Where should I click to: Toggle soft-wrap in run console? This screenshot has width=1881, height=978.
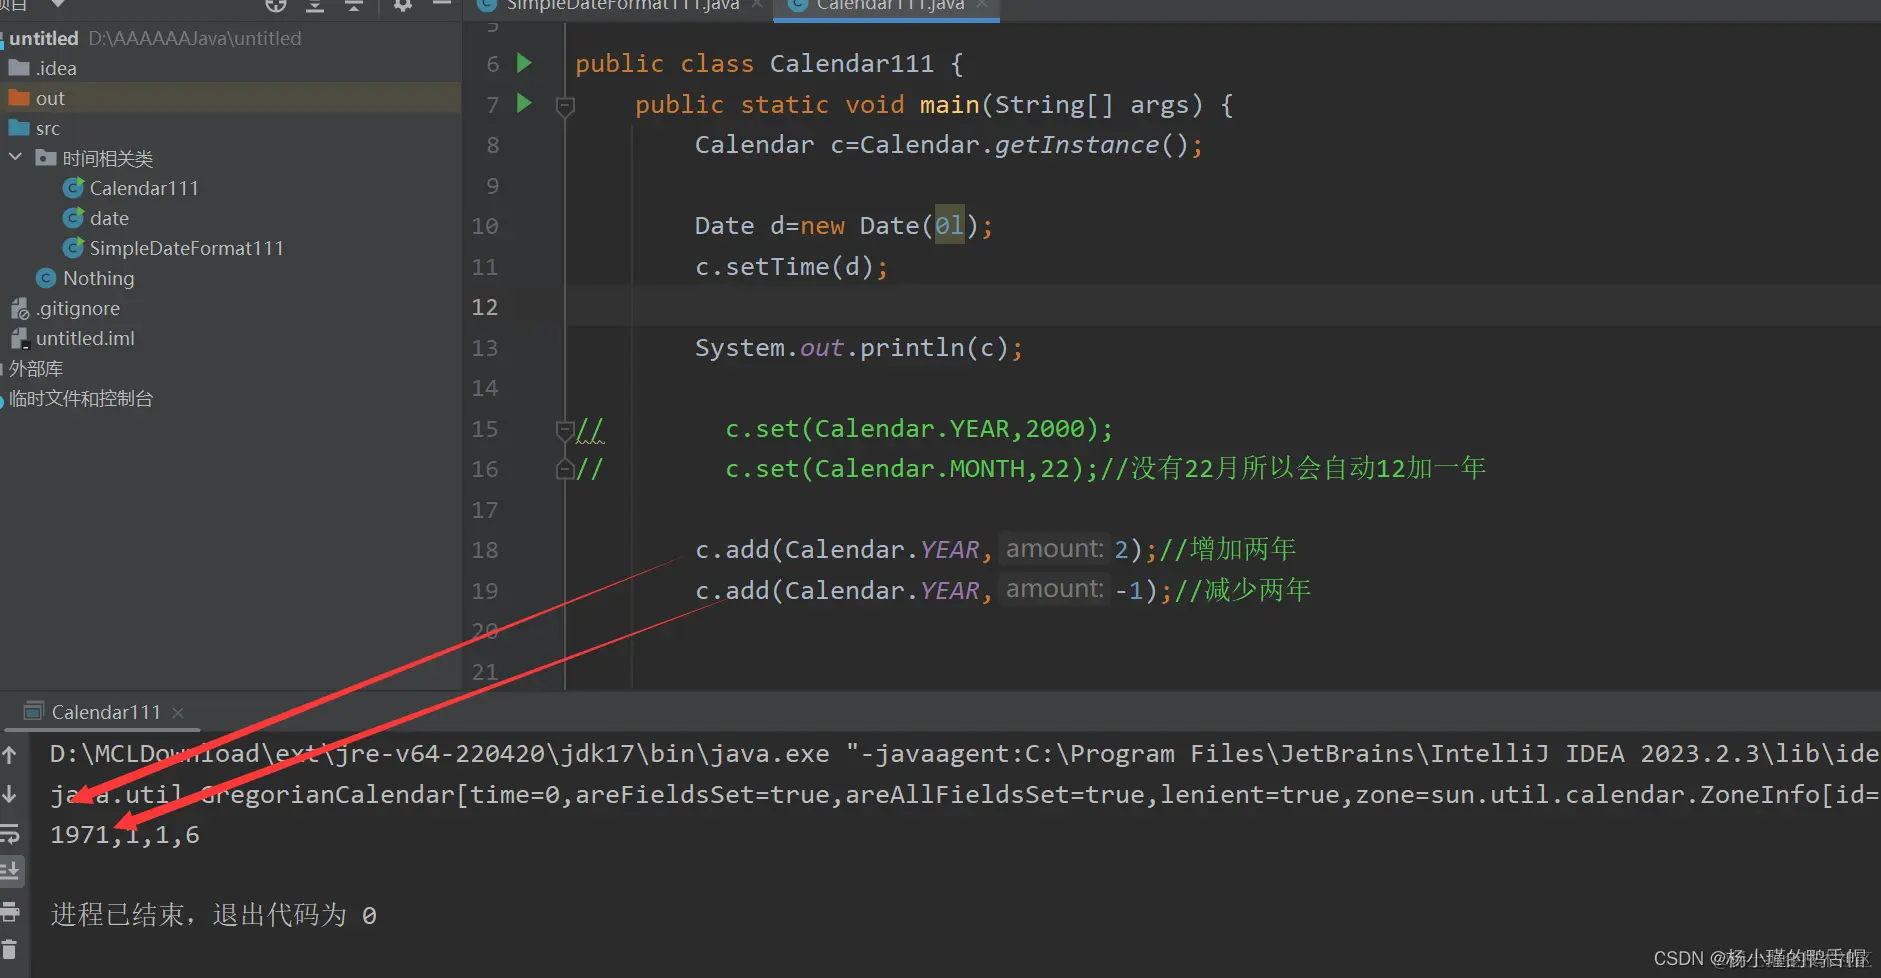10,832
